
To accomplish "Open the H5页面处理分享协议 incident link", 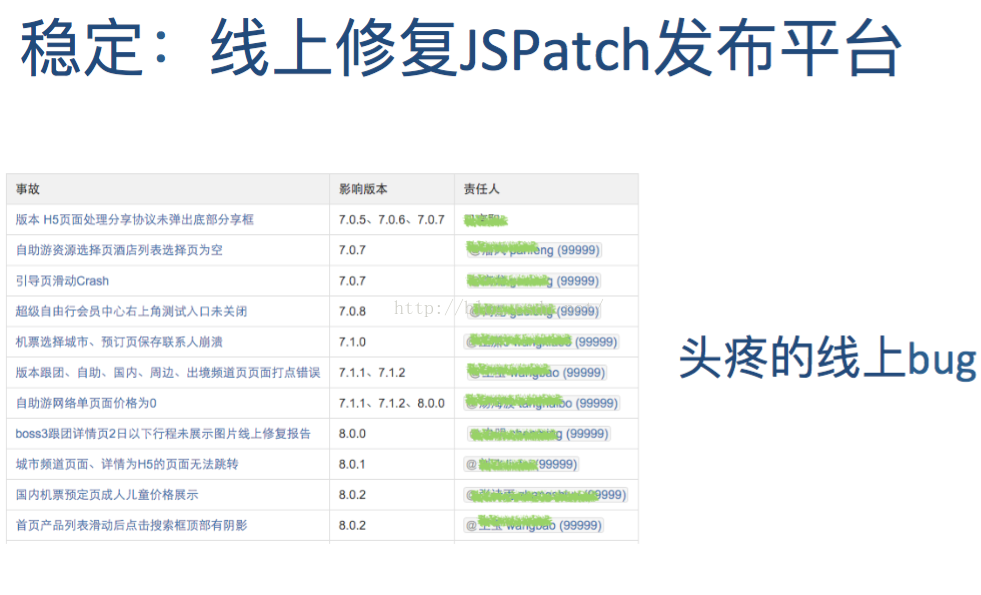I will pos(134,219).
